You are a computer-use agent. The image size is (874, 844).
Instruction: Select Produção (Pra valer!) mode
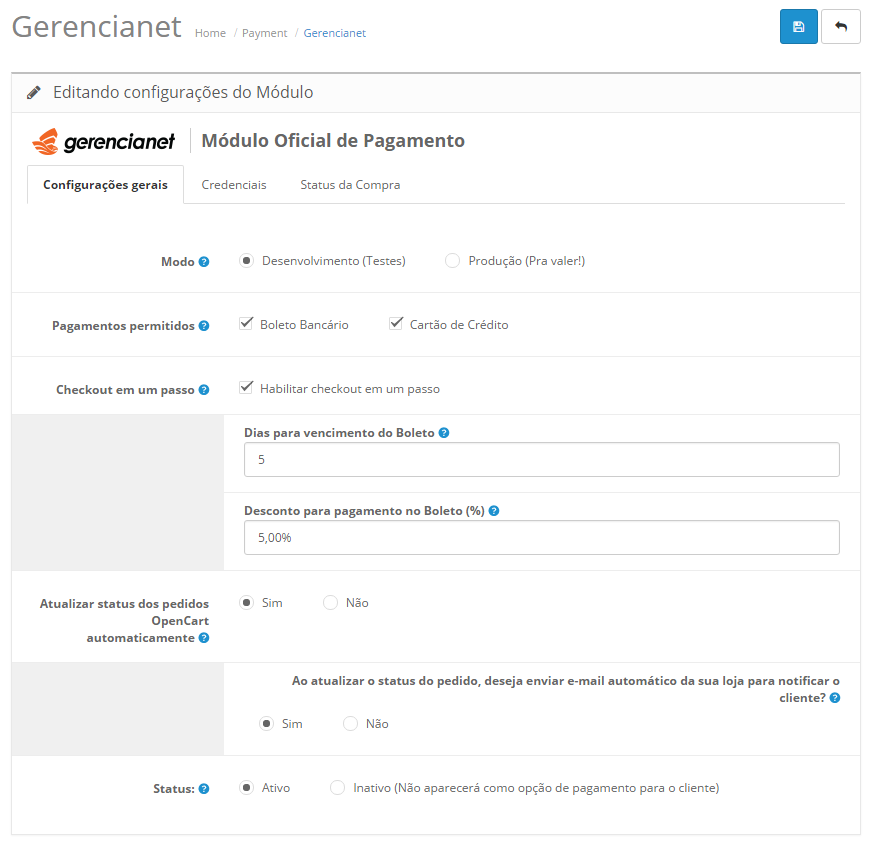452,261
